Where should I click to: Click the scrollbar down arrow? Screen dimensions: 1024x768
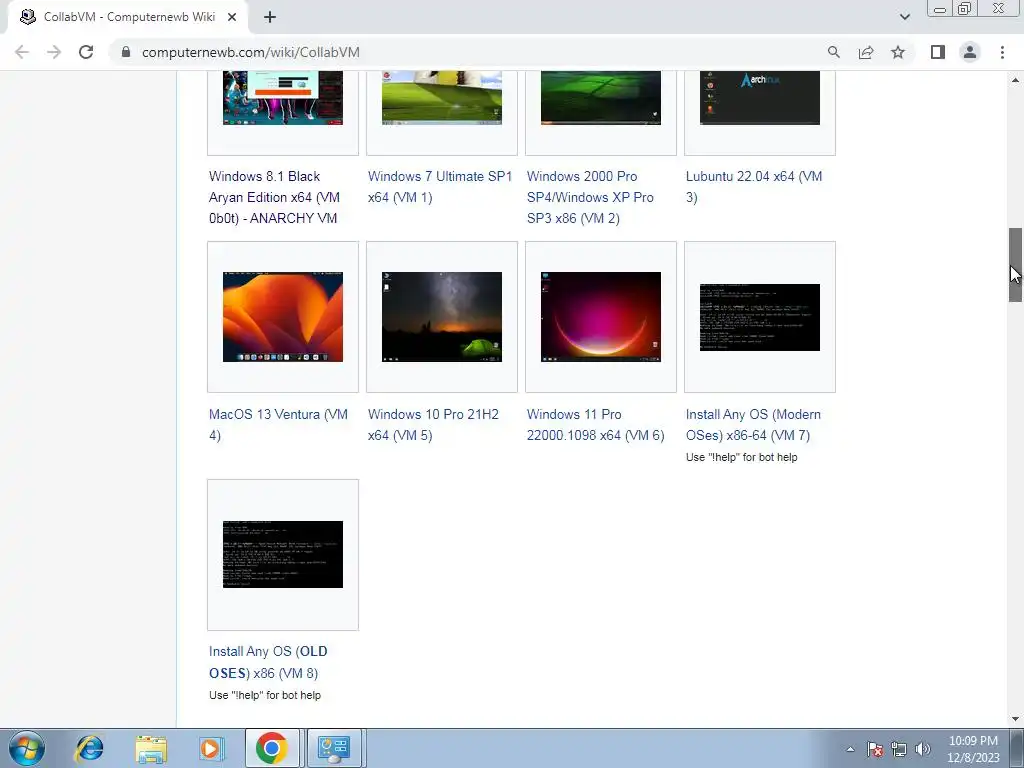1015,719
